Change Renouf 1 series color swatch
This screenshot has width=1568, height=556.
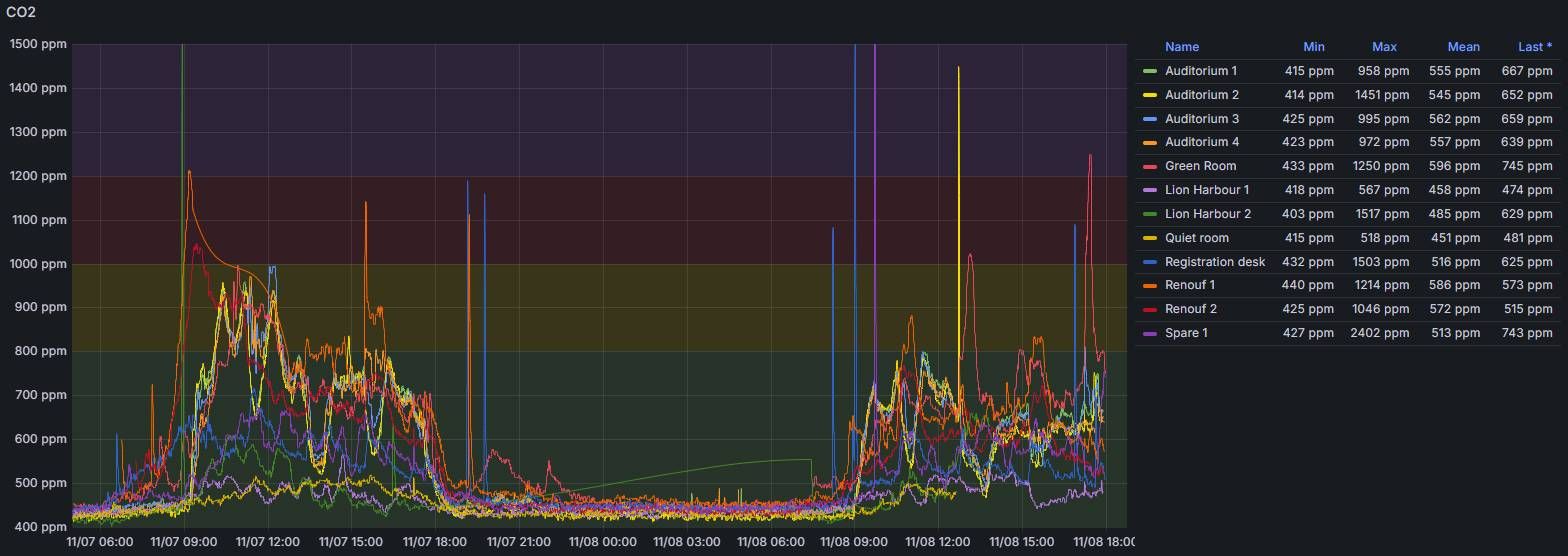(1150, 285)
